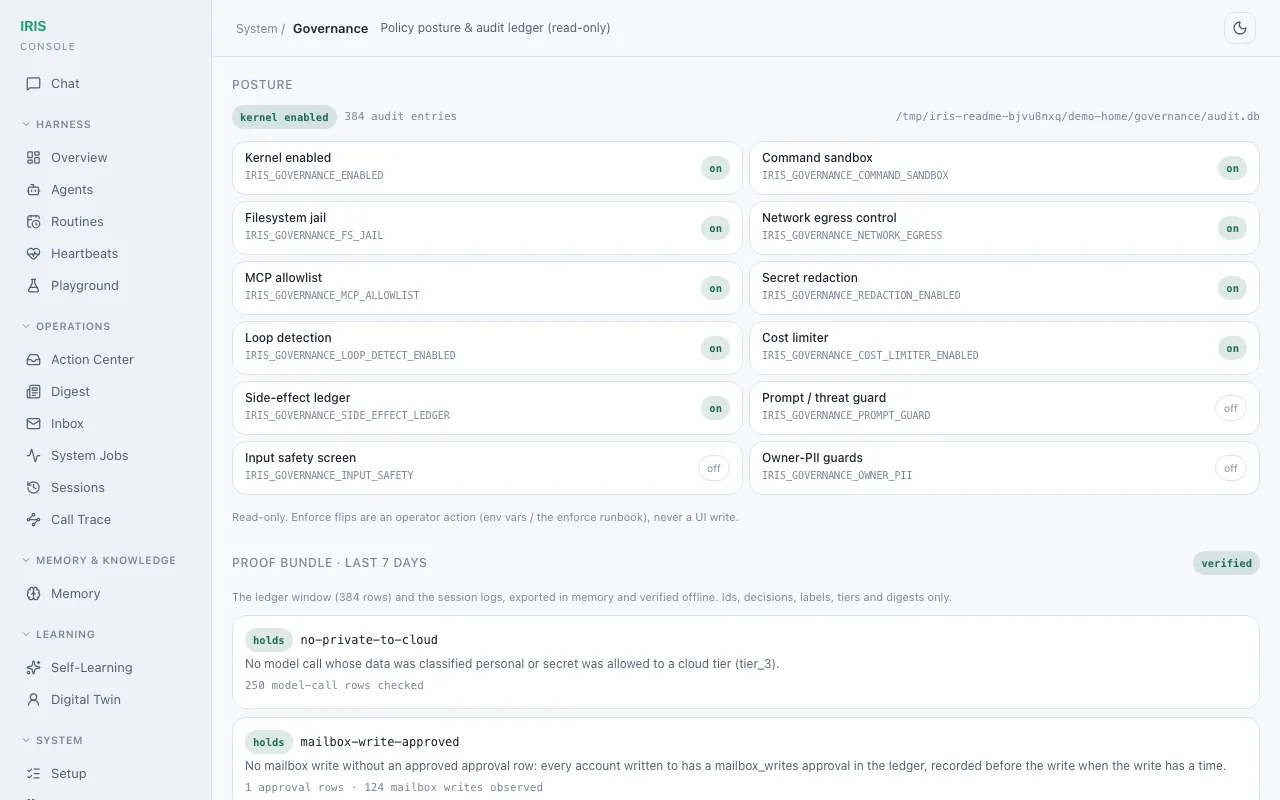Screen dimensions: 1280x800
Task: Click the Governance breadcrumb title
Action: pyautogui.click(x=330, y=29)
